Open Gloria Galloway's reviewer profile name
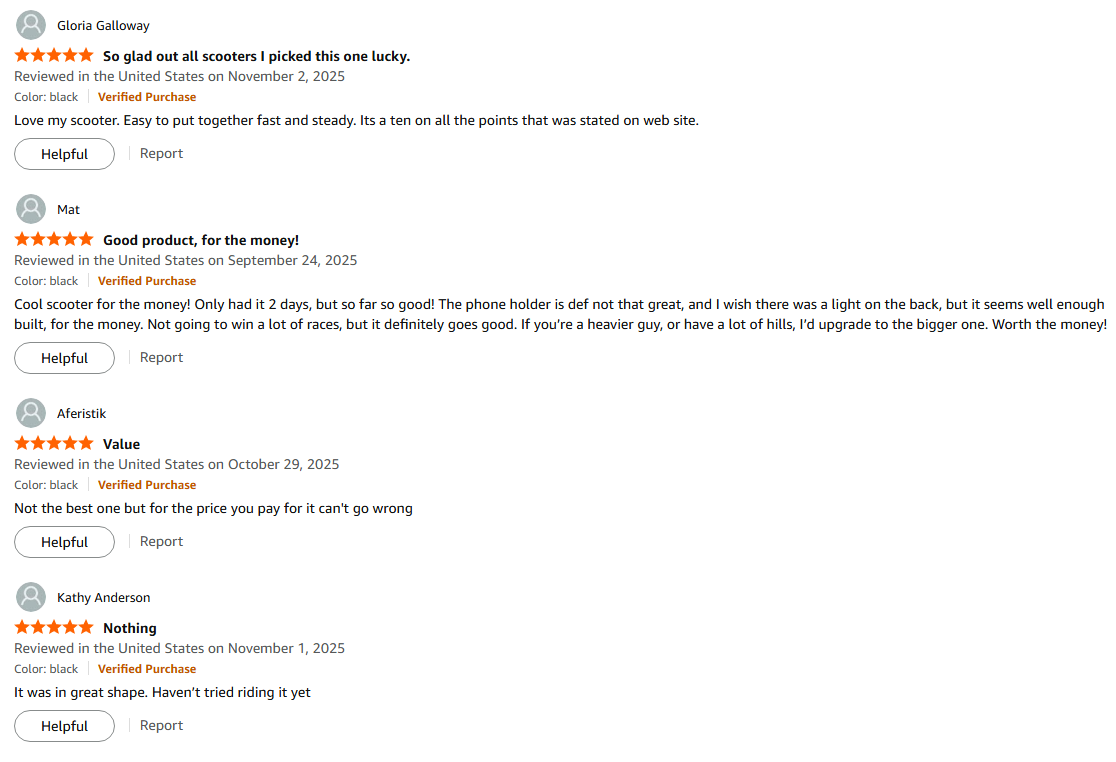Image resolution: width=1116 pixels, height=762 pixels. tap(103, 25)
